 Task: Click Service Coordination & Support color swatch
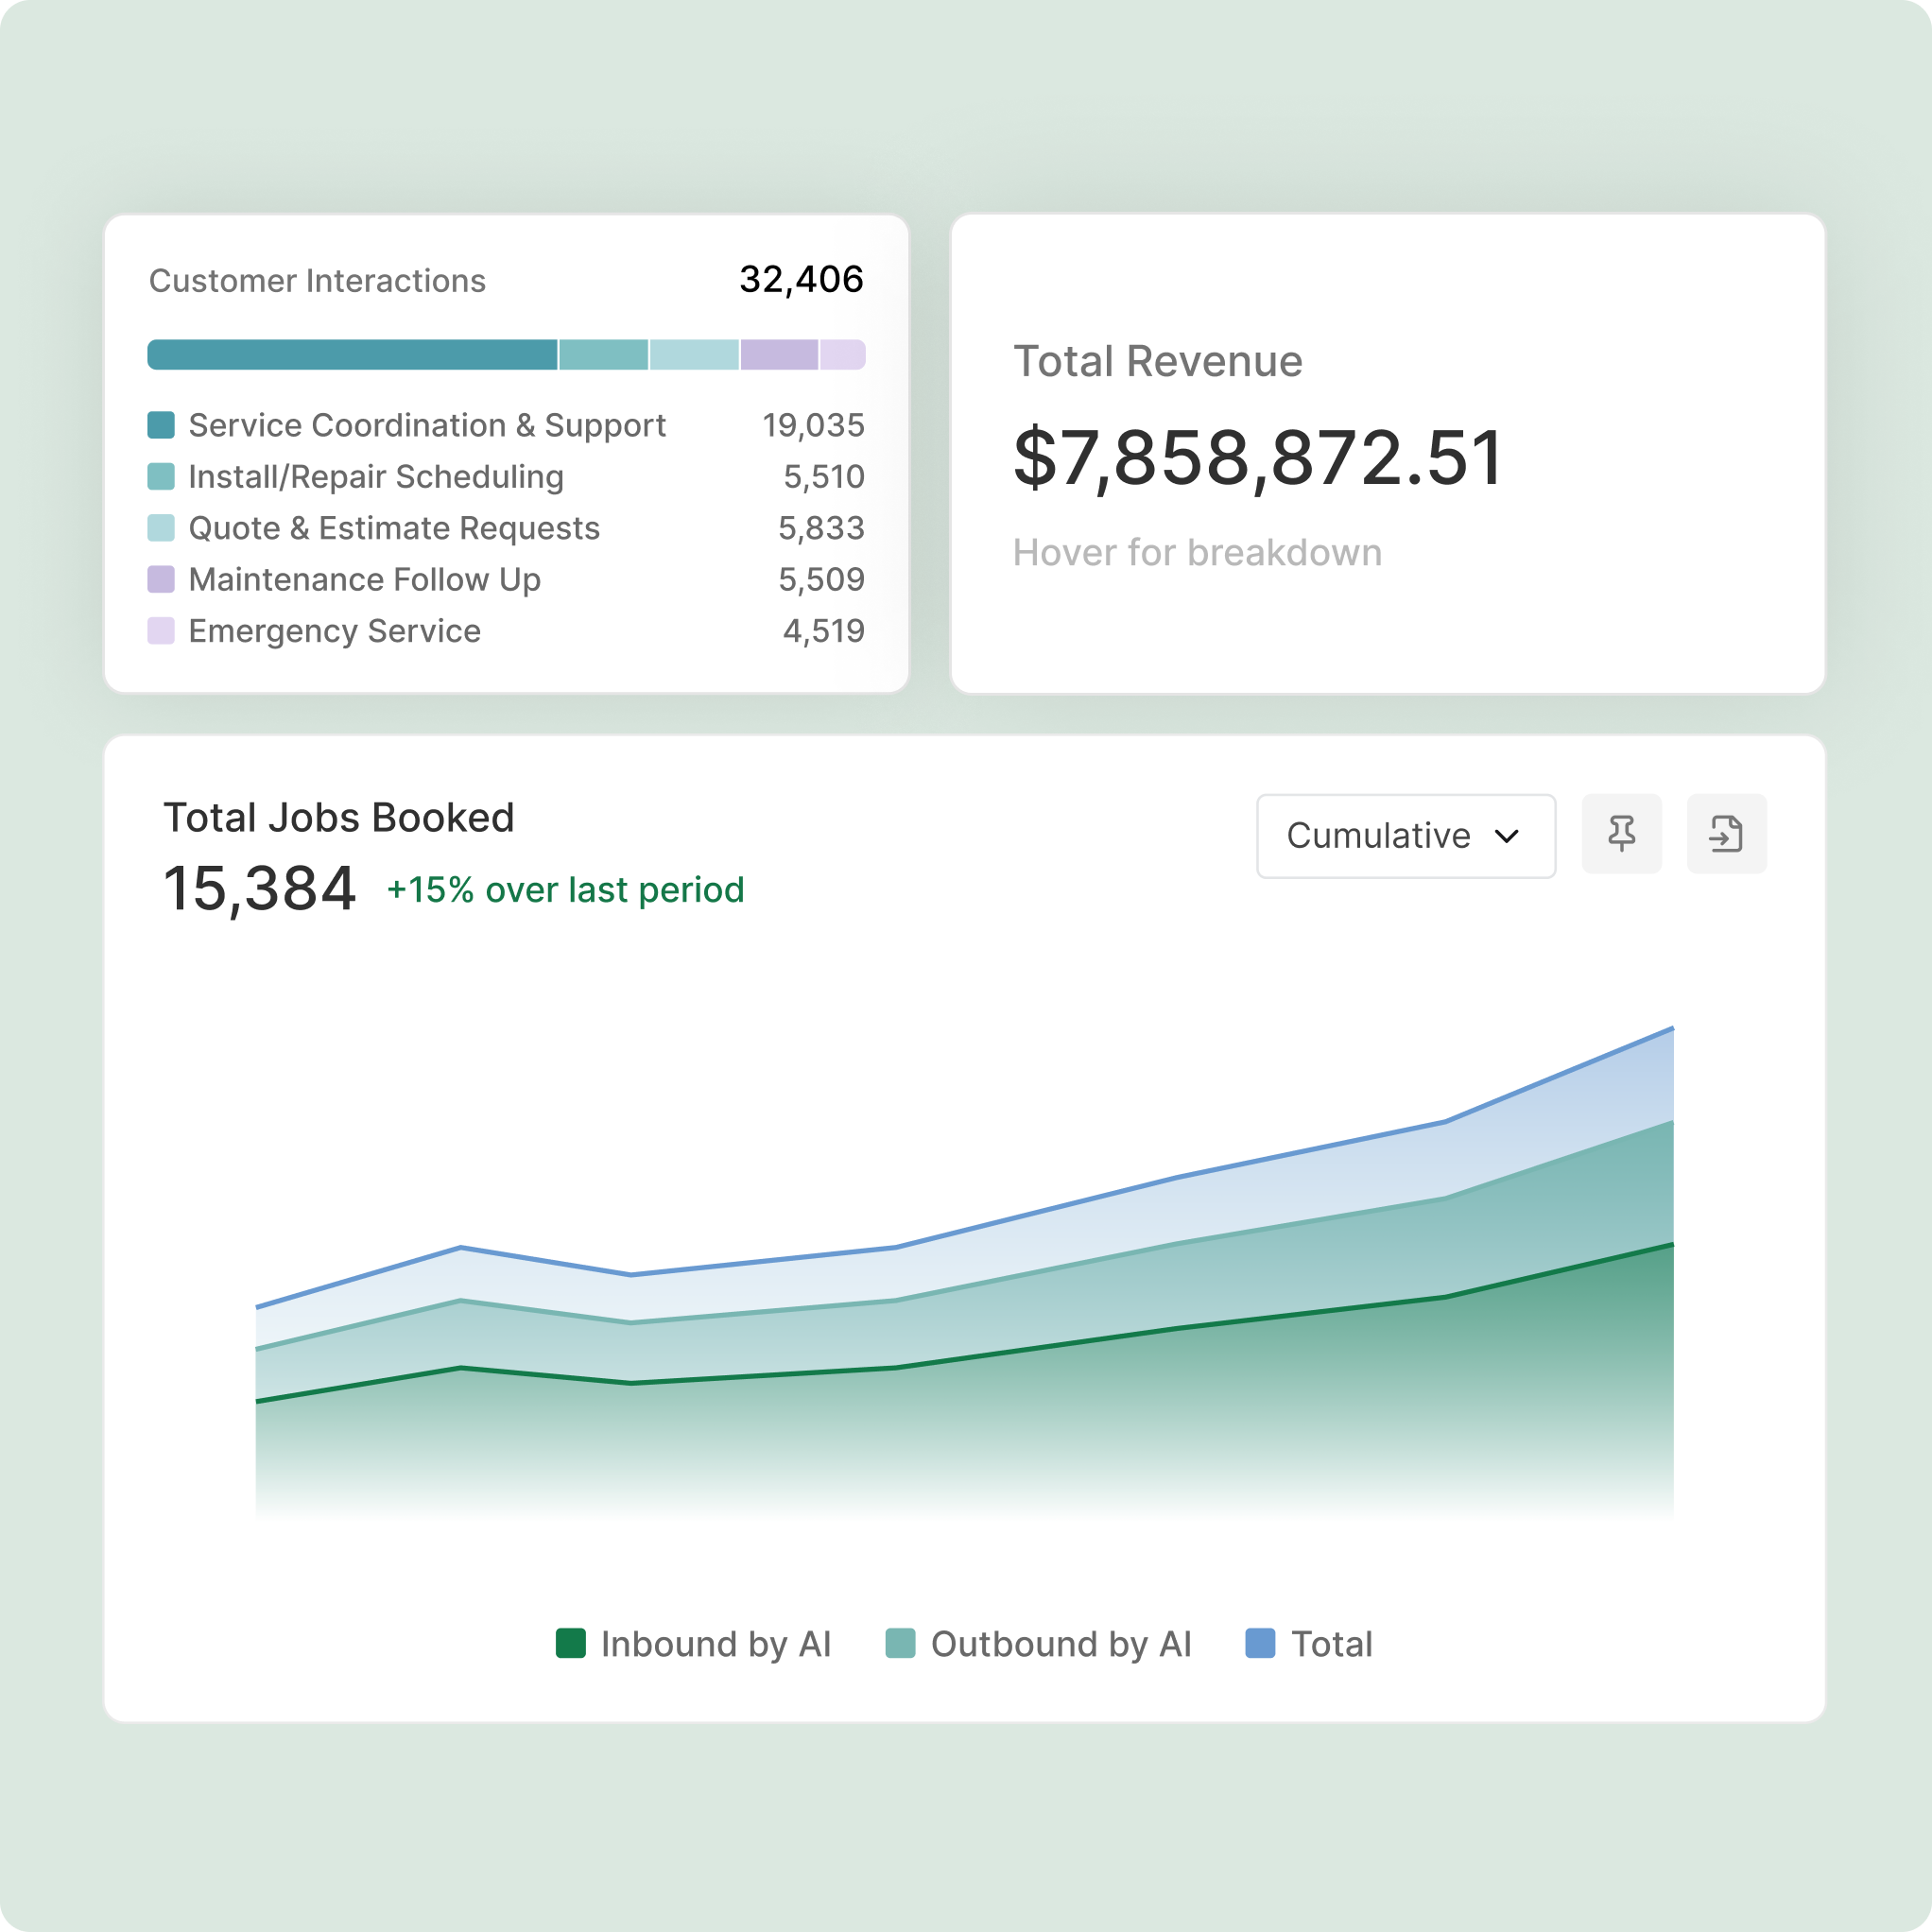pyautogui.click(x=161, y=425)
